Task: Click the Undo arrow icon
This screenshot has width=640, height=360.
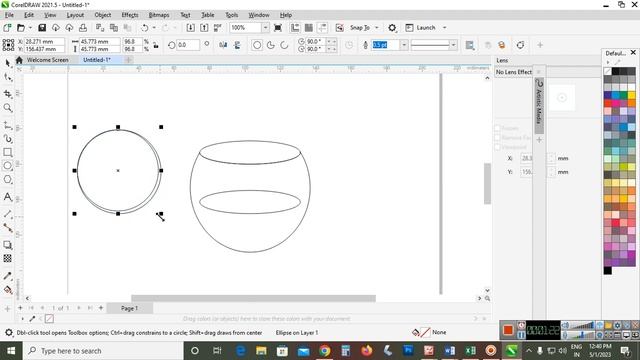Action: point(144,28)
